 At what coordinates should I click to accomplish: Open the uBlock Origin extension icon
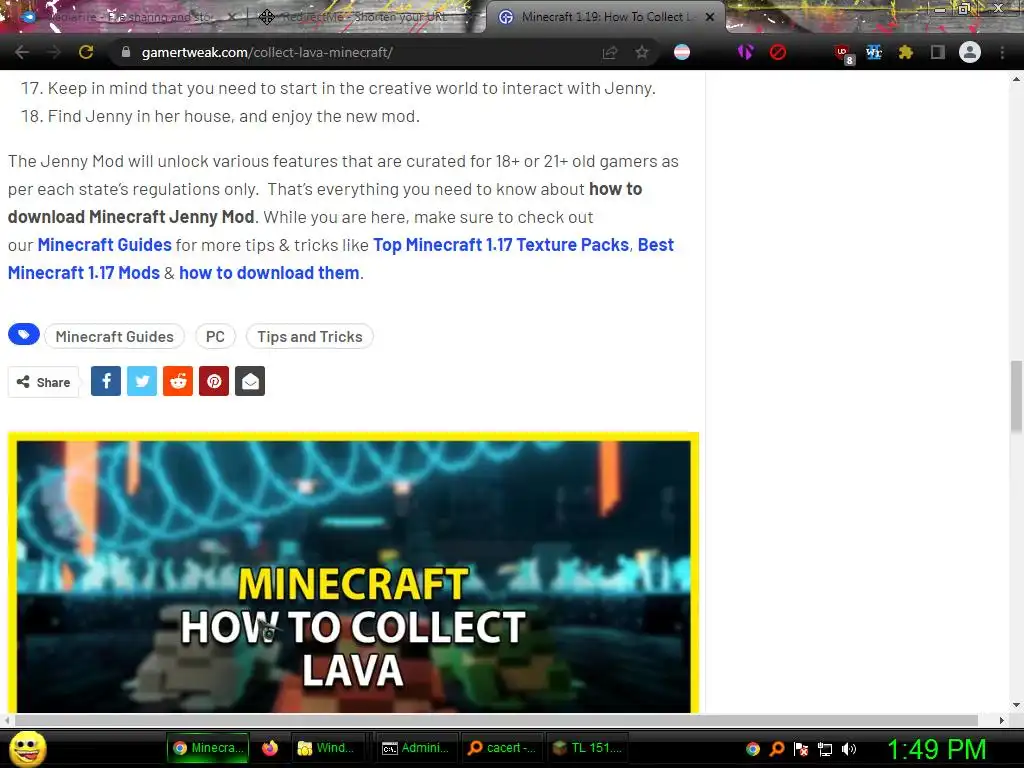tap(842, 54)
